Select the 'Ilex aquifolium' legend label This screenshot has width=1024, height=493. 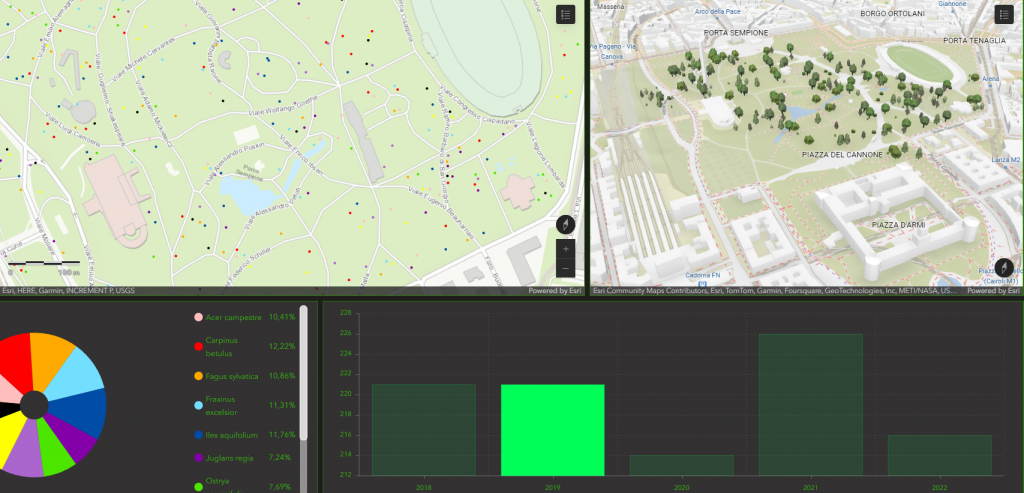click(x=231, y=435)
